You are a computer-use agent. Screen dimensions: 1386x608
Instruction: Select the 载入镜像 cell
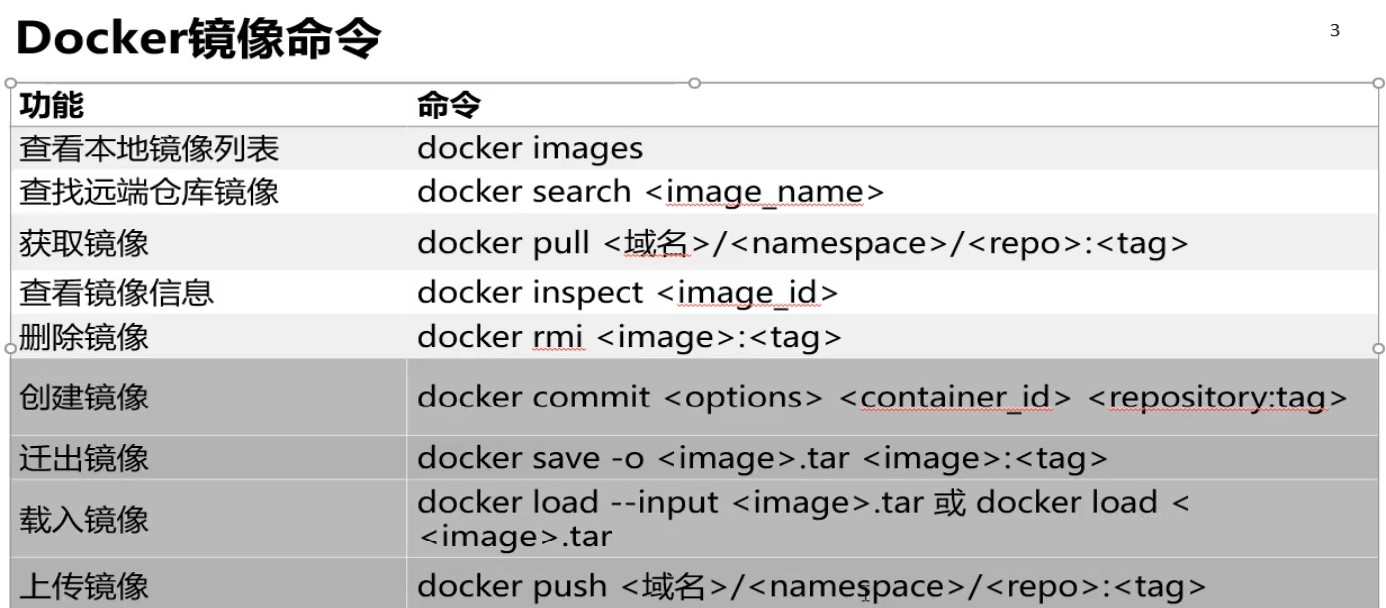click(x=84, y=519)
